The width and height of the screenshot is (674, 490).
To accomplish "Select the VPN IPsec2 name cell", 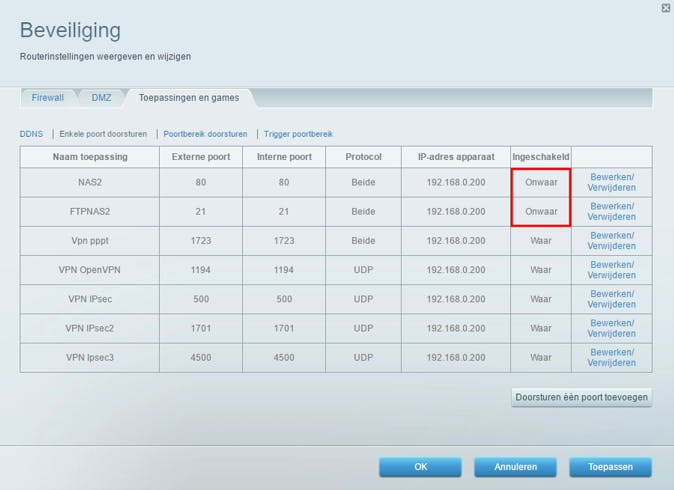I will (x=90, y=328).
